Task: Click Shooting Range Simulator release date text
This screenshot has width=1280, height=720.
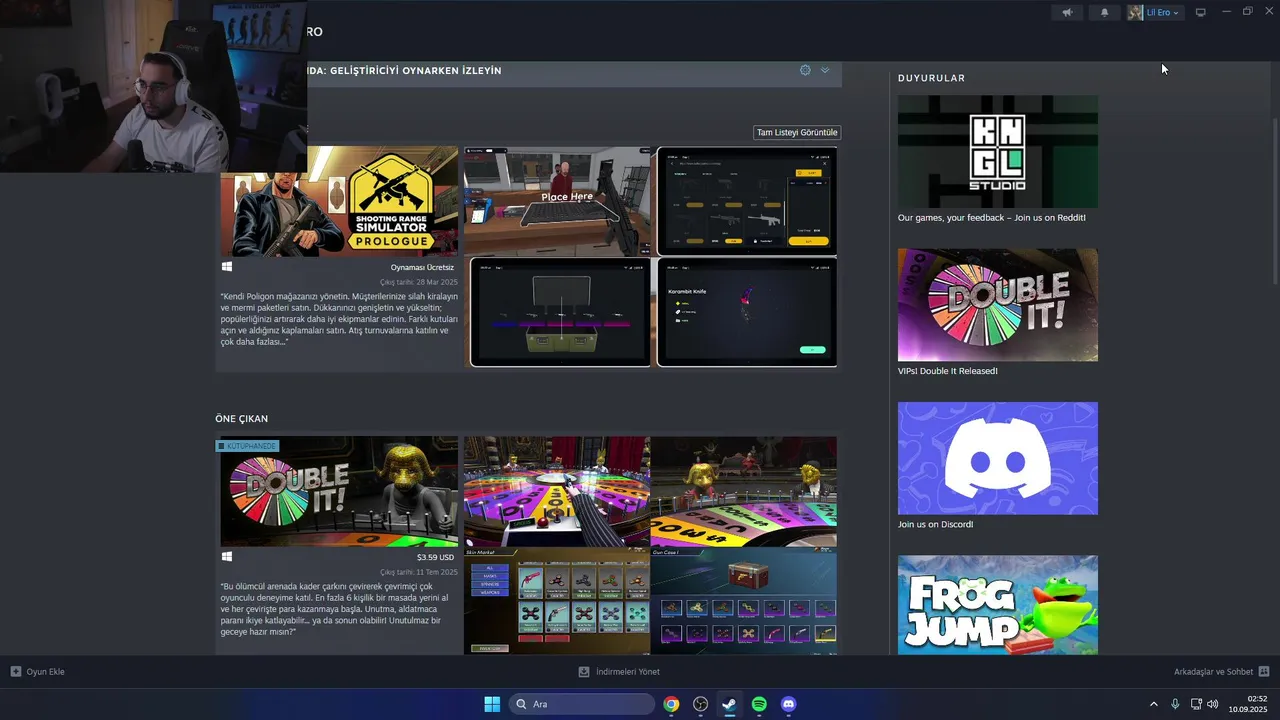Action: point(418,282)
